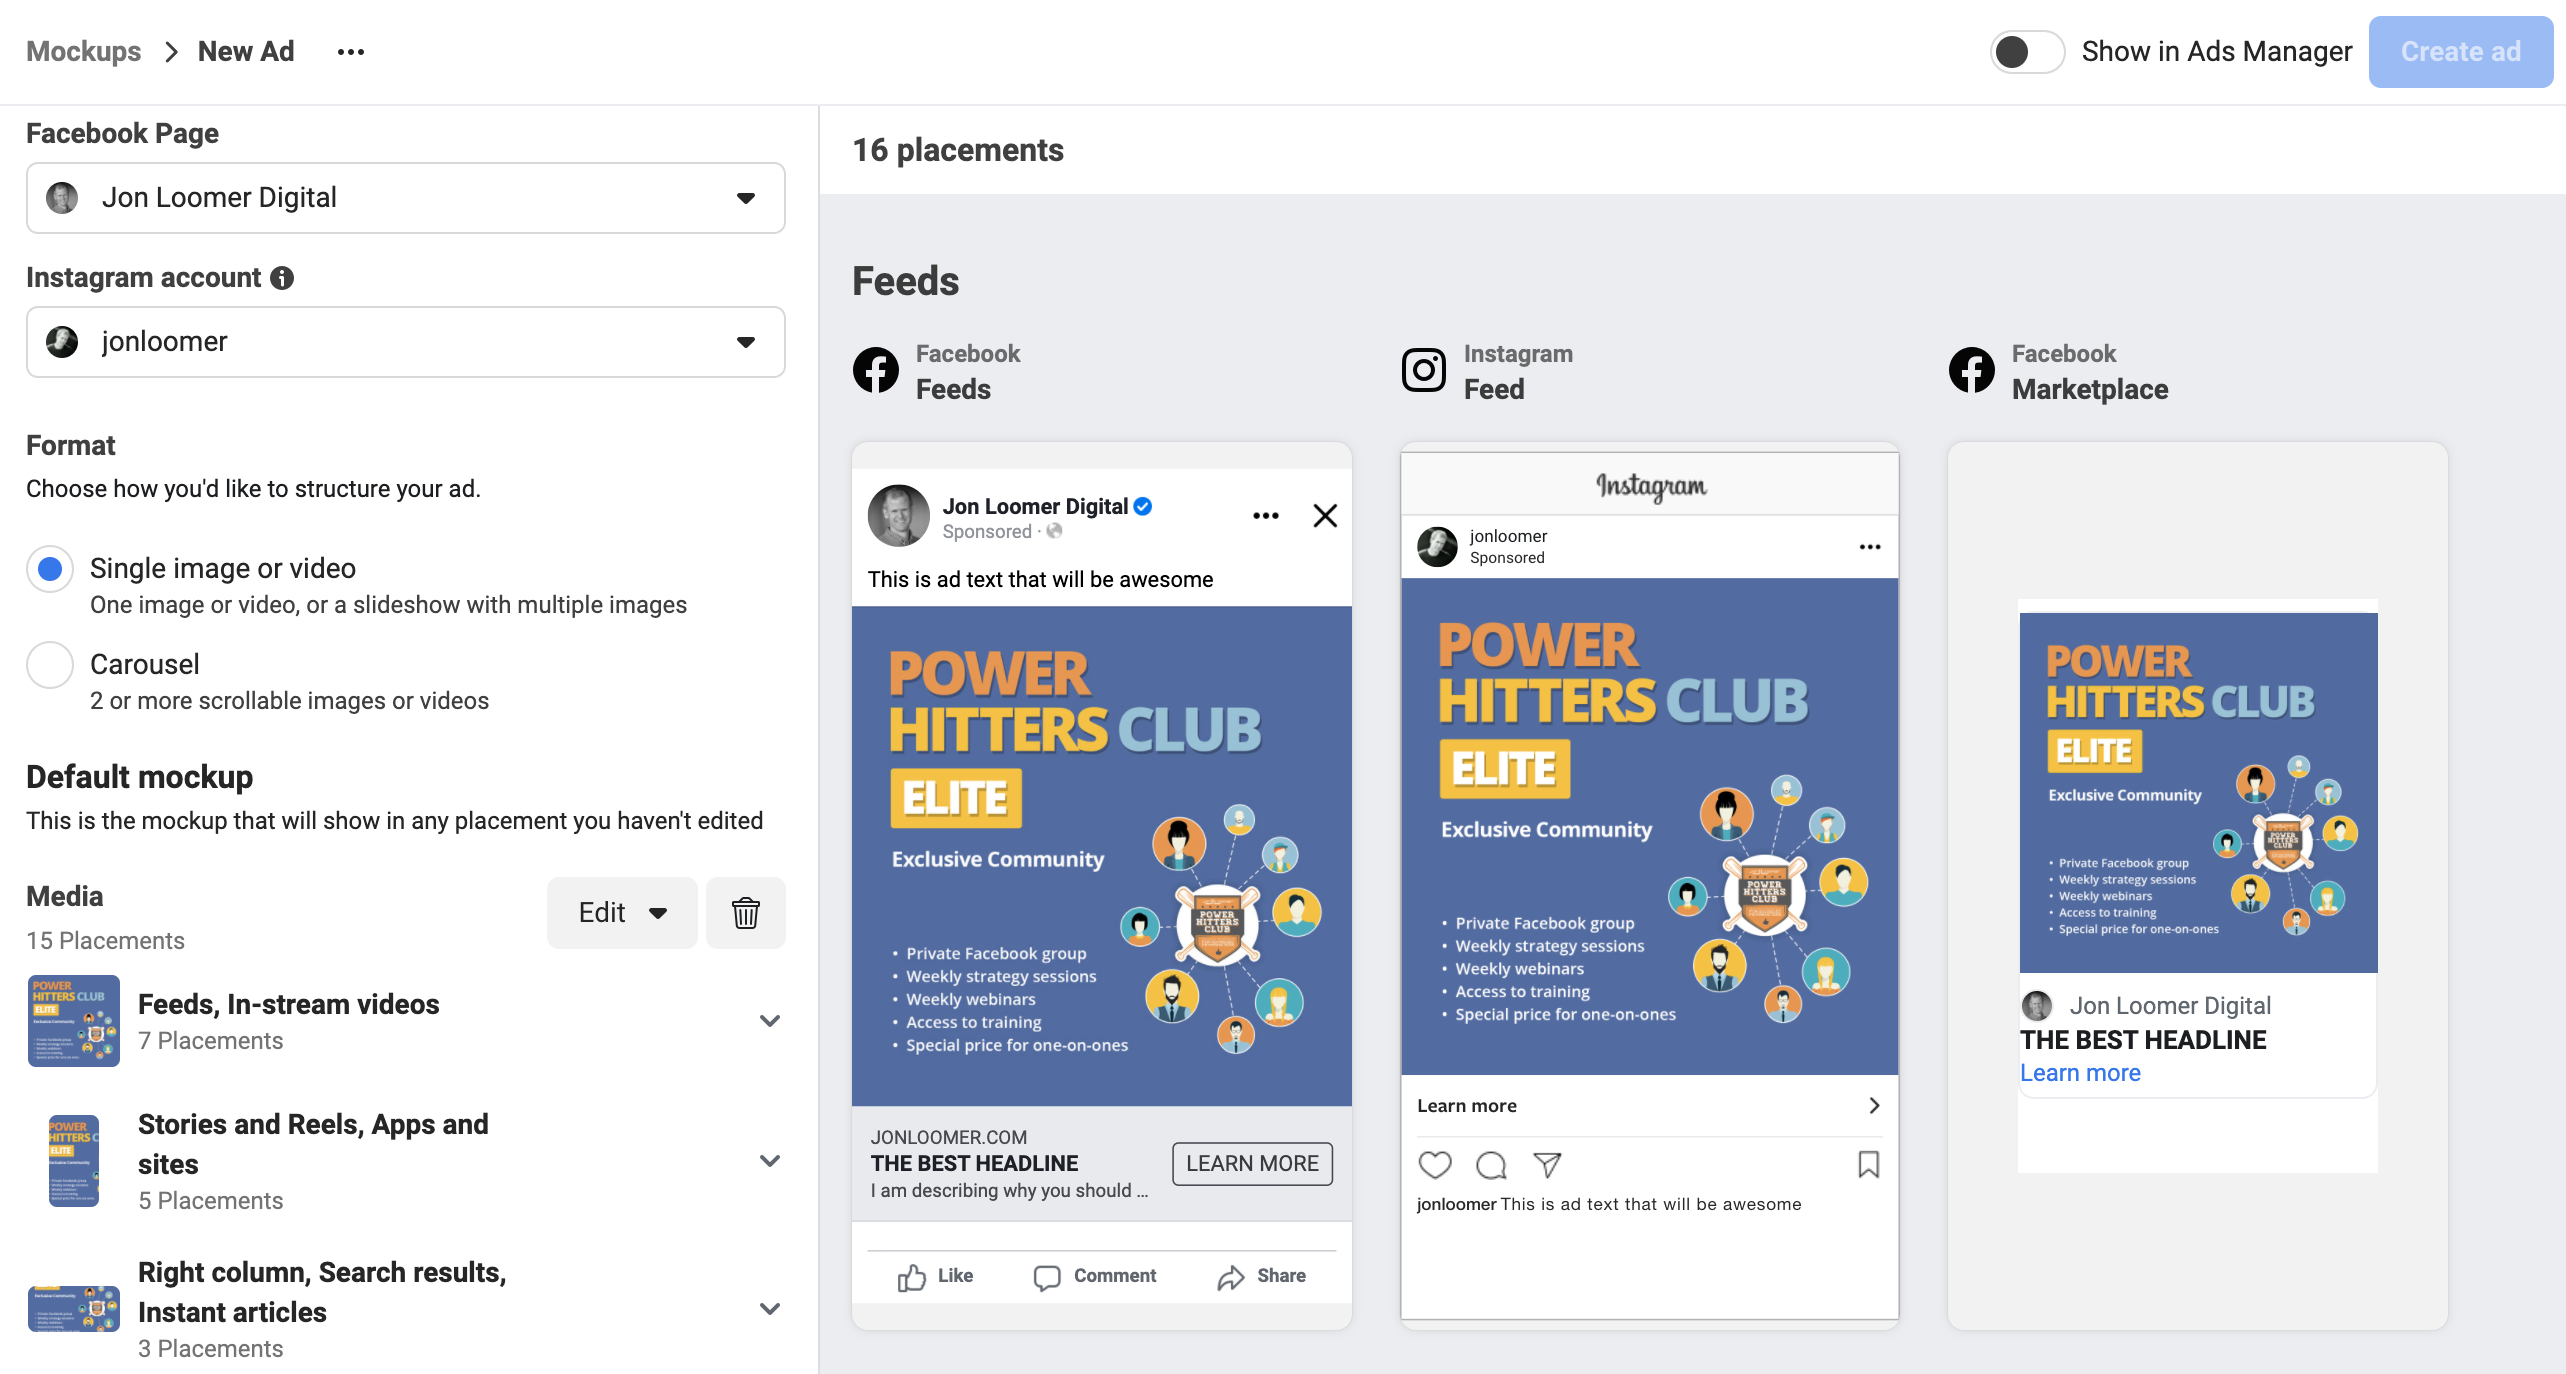2566x1374 pixels.
Task: Open the three-dot menu beside New Ad
Action: click(351, 52)
